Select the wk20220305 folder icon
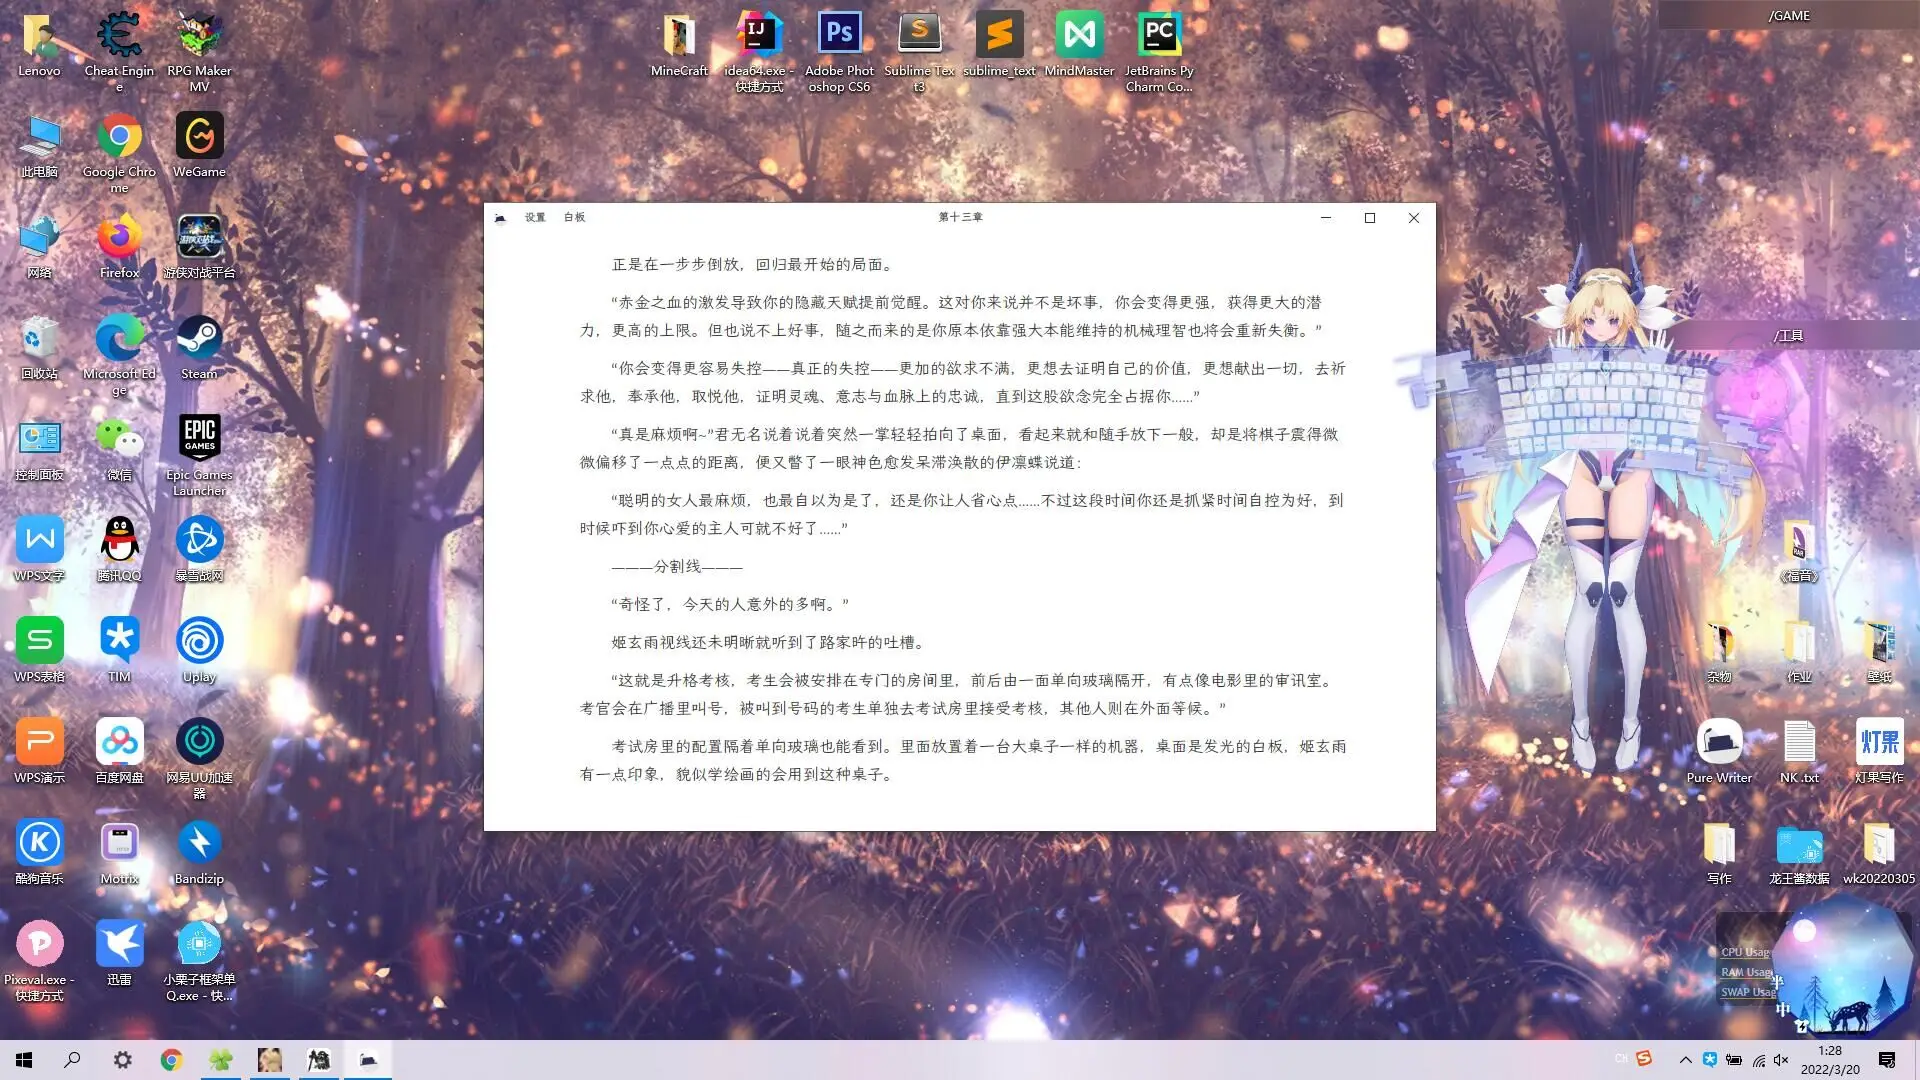The width and height of the screenshot is (1920, 1080). point(1879,852)
